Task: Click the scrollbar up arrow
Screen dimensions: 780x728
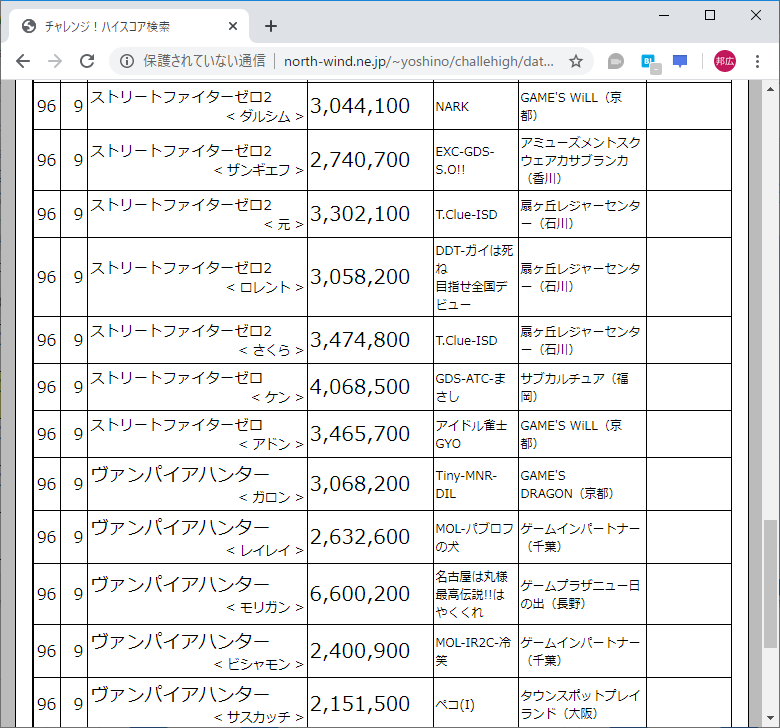Action: pyautogui.click(x=770, y=89)
